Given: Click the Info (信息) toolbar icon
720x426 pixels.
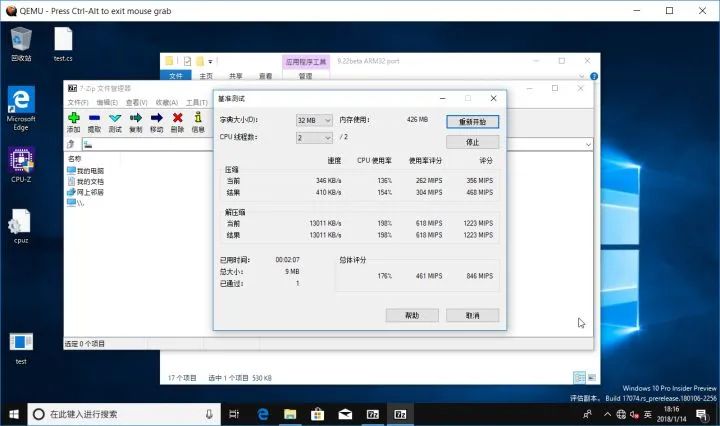Looking at the screenshot, I should (x=198, y=123).
